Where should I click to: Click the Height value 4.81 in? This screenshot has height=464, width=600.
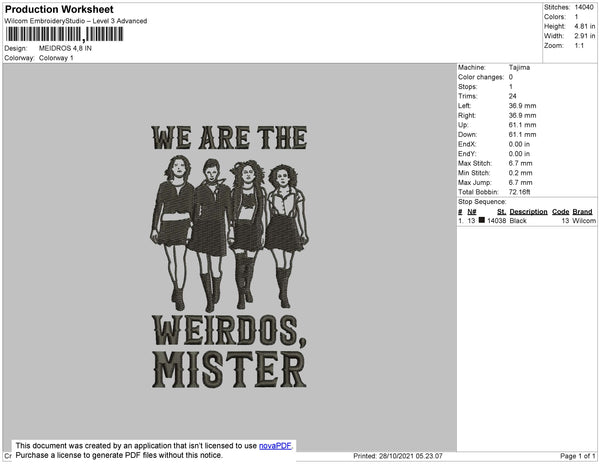click(585, 26)
